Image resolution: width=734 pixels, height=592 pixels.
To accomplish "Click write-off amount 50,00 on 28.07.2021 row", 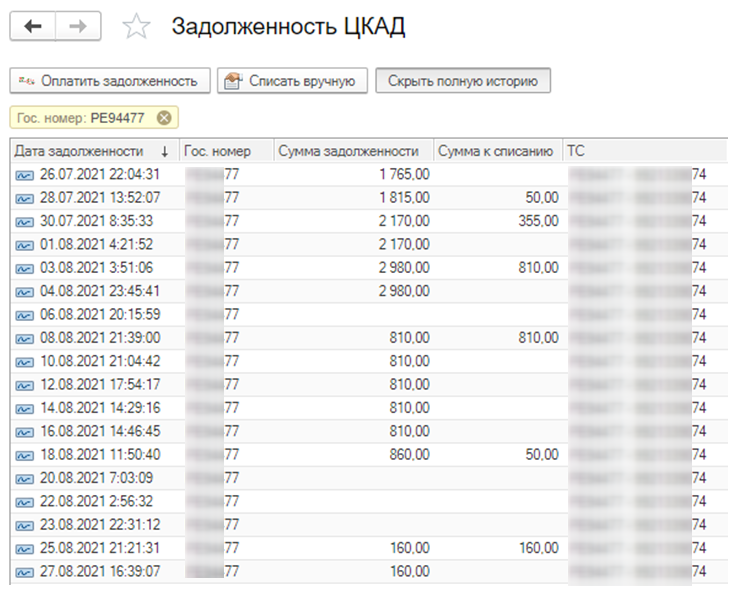I will [542, 197].
